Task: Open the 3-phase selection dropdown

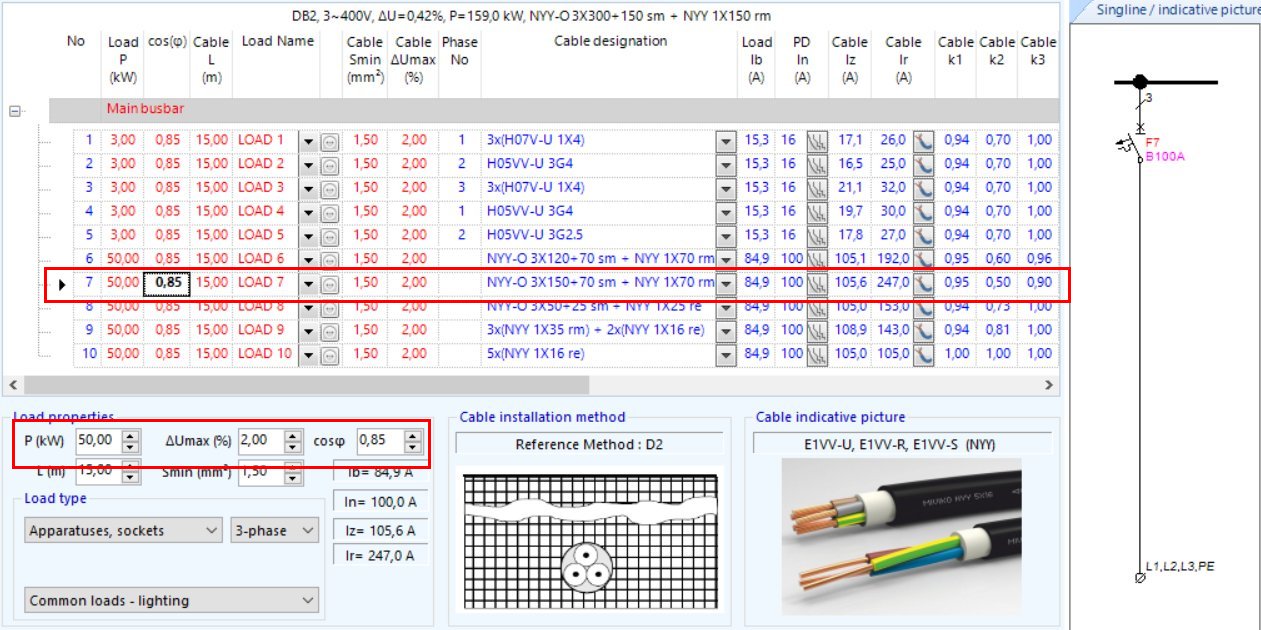Action: pyautogui.click(x=307, y=531)
